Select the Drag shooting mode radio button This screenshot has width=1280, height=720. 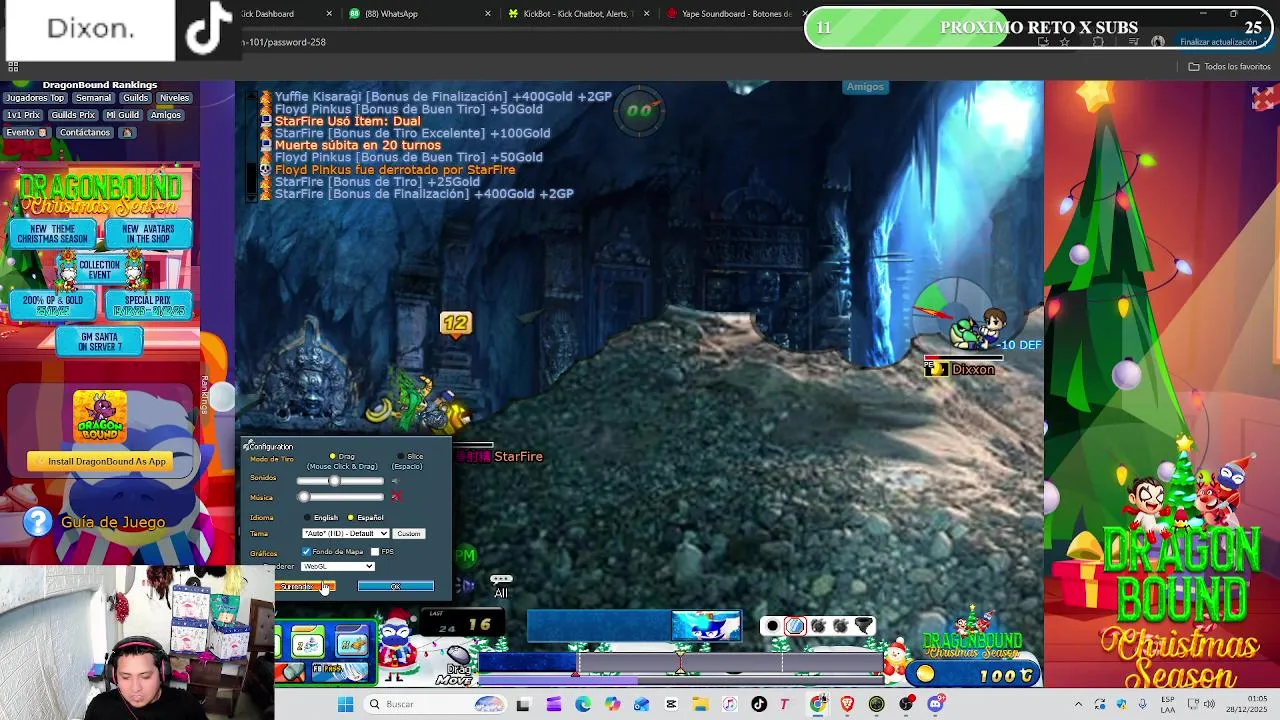pos(333,457)
